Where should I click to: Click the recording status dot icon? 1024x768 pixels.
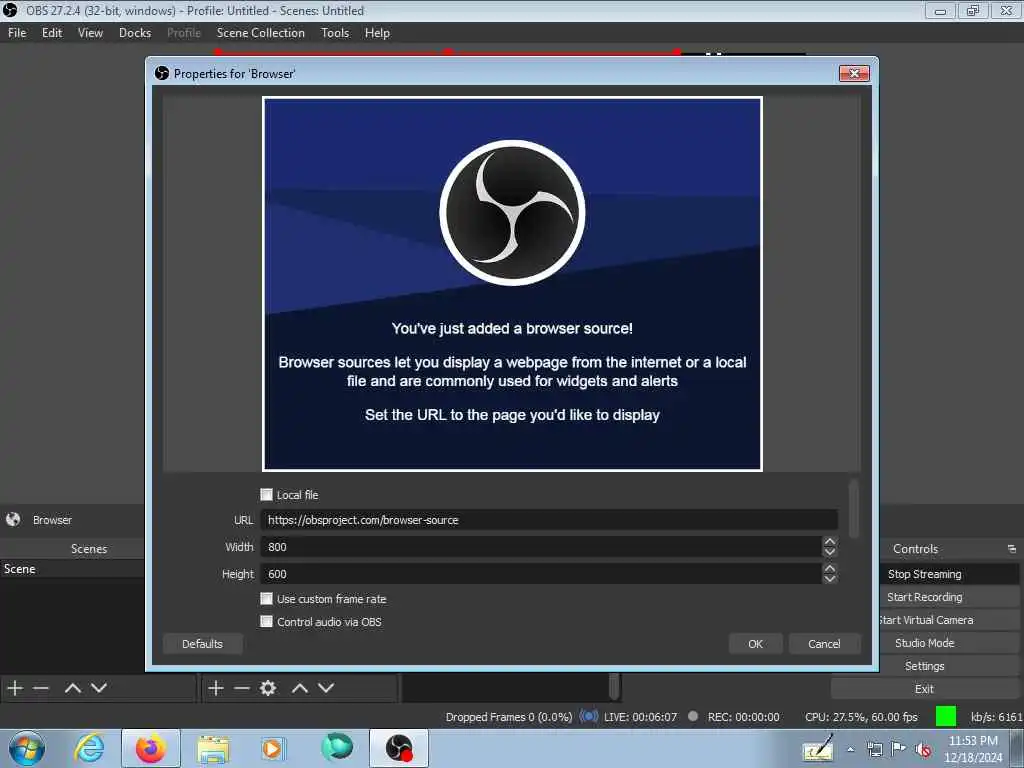tap(693, 716)
